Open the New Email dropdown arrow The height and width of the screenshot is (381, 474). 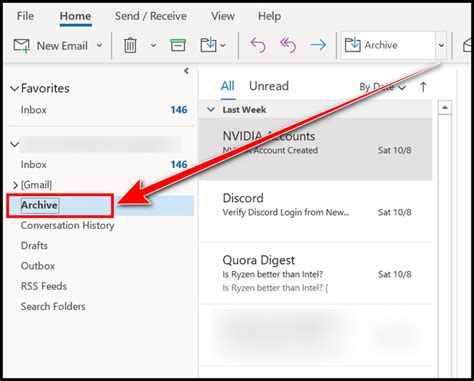[99, 45]
